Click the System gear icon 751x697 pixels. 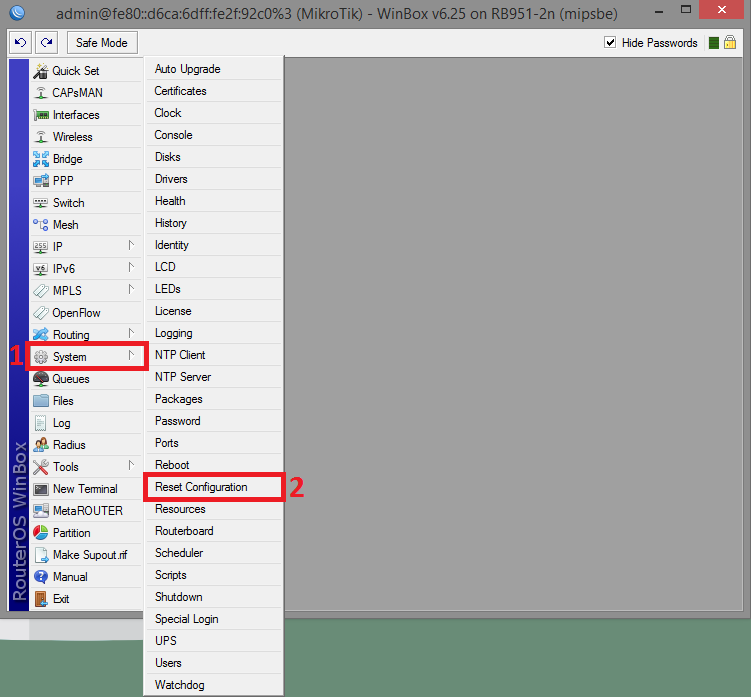[x=41, y=357]
